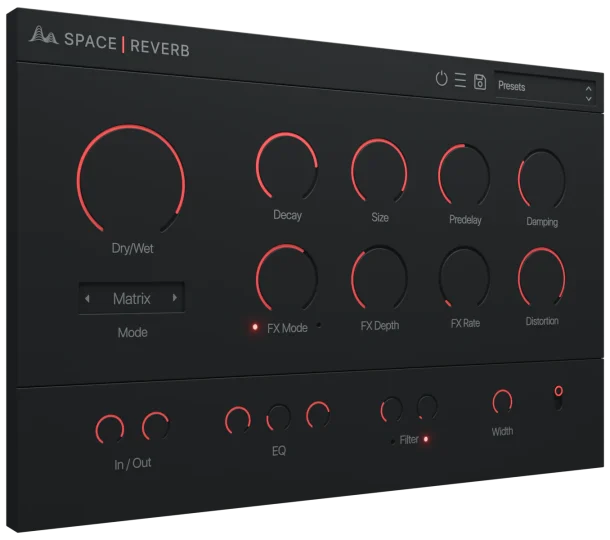Image resolution: width=610 pixels, height=540 pixels.
Task: Switch to previous Mode with left arrow
Action: click(87, 298)
